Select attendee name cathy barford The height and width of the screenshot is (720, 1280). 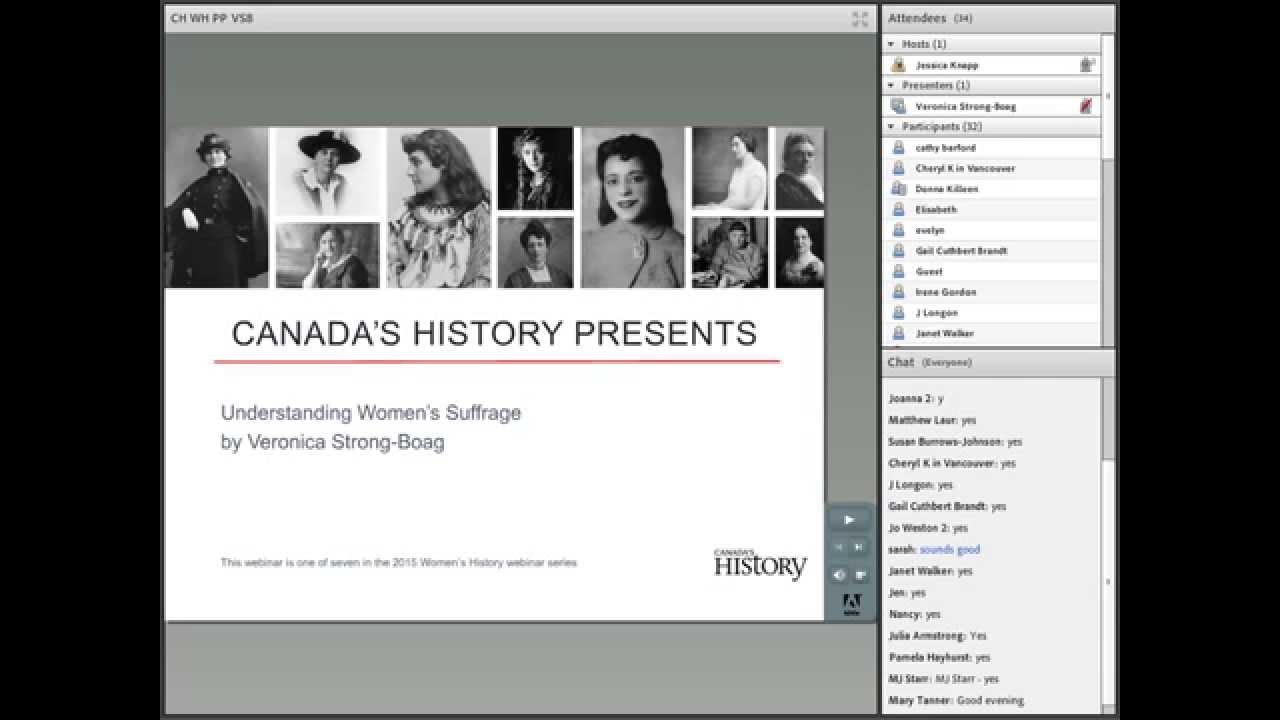point(946,148)
